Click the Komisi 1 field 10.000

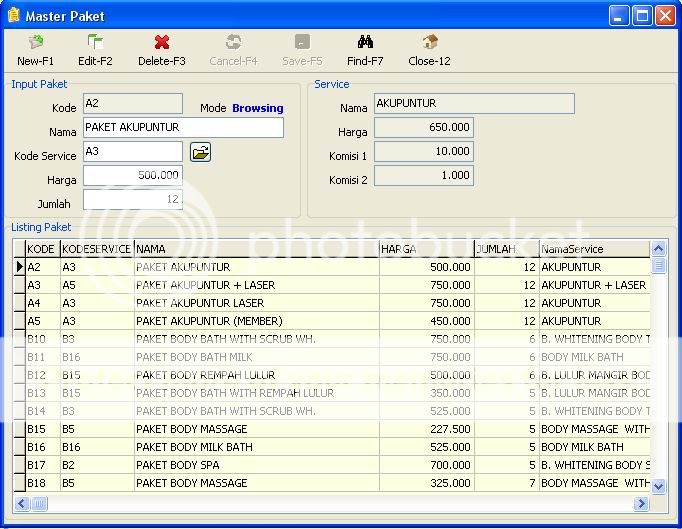[x=424, y=151]
